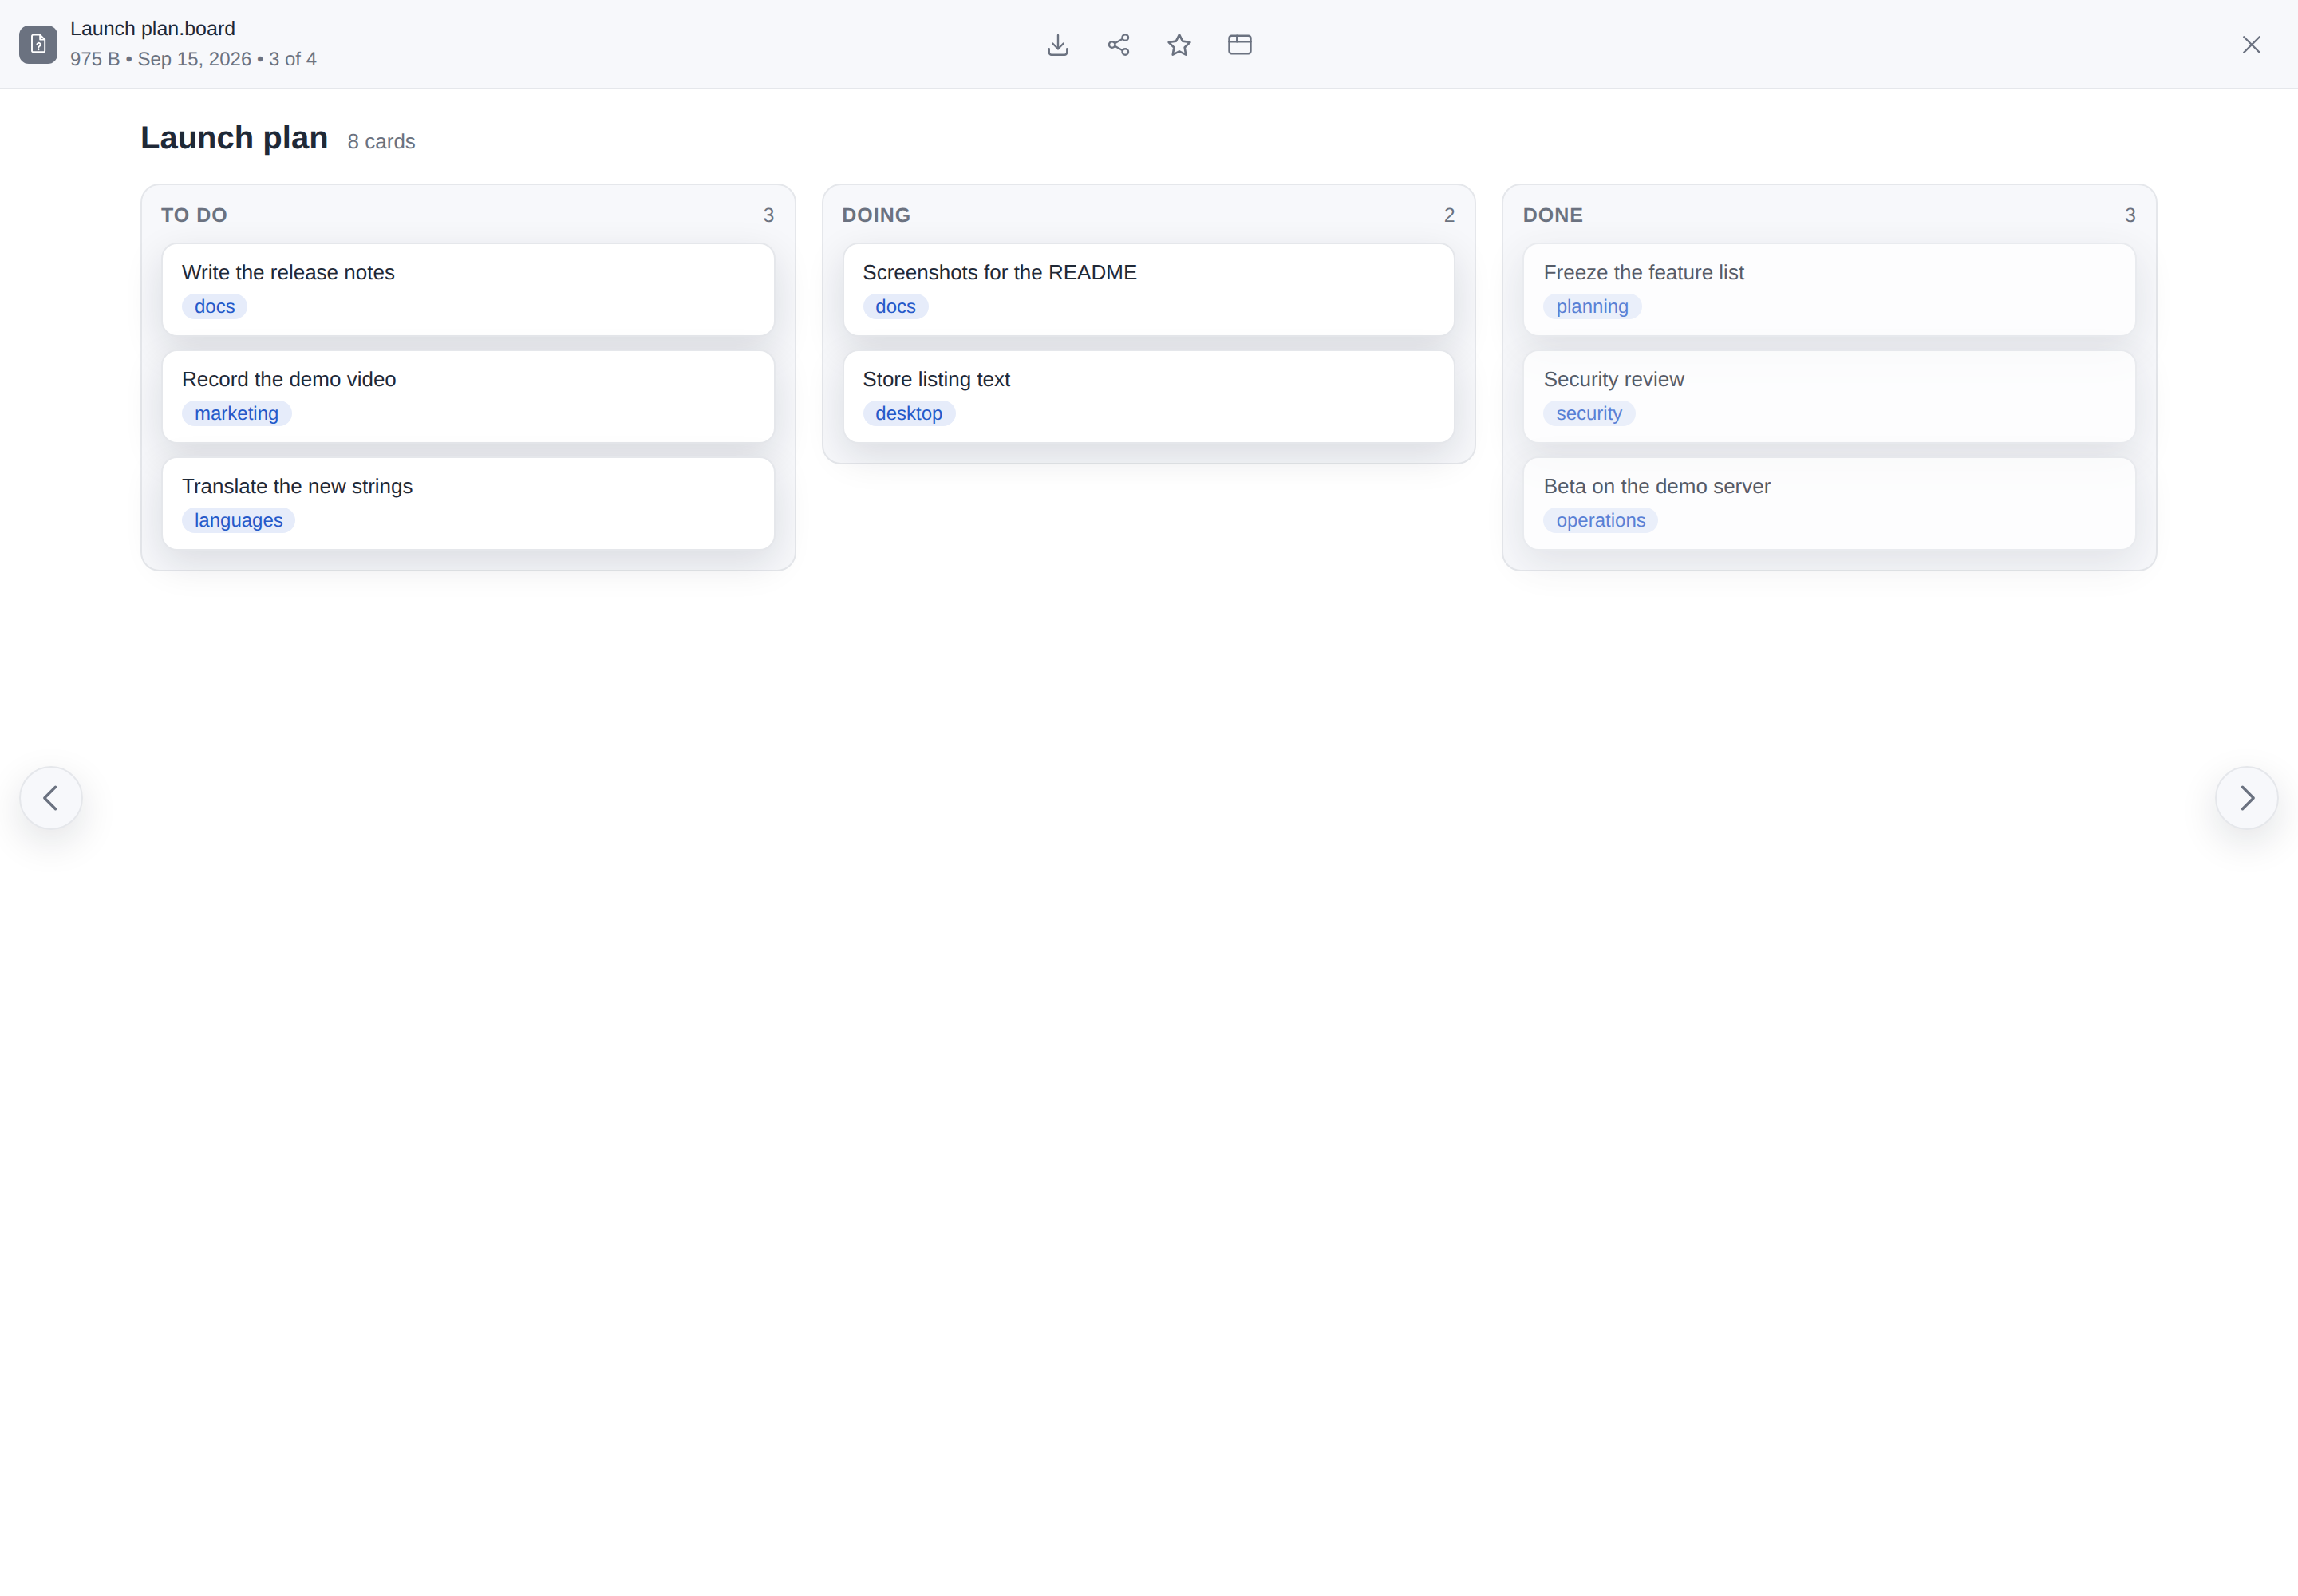Open the 'Beta on the demo server' card

(1829, 503)
